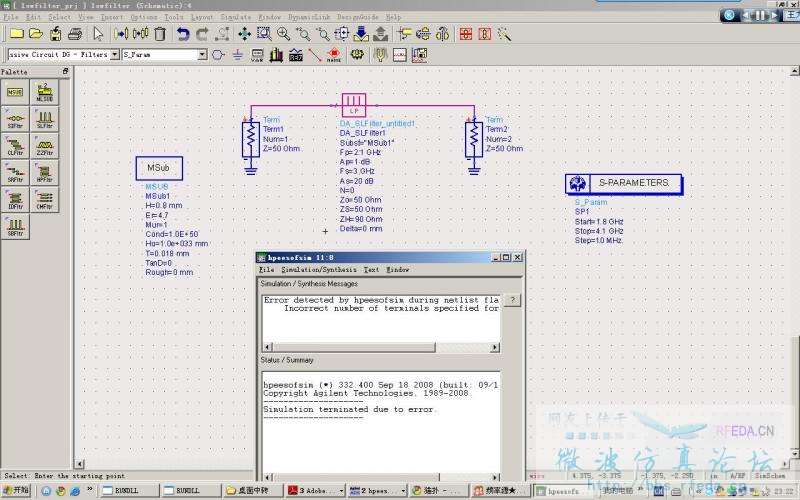Open a design with the open-folder icon
The width and height of the screenshot is (800, 500).
pos(36,34)
